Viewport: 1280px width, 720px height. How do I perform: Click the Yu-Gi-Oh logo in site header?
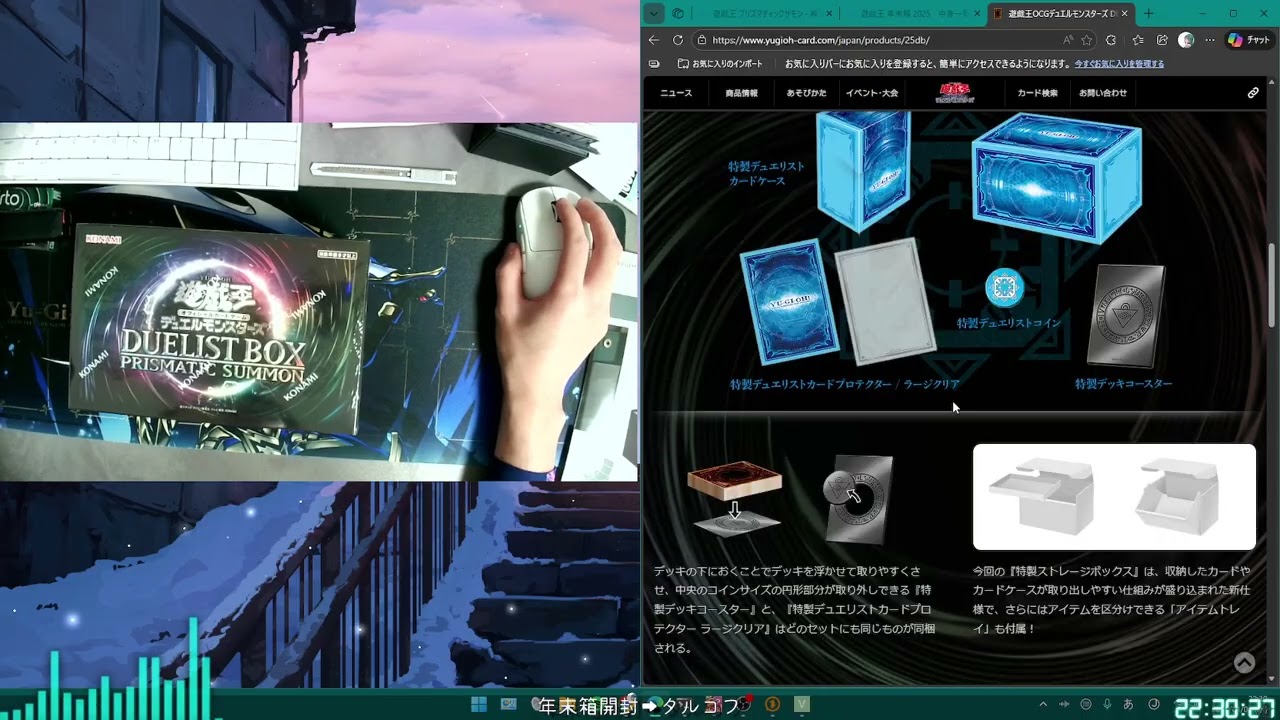(953, 93)
